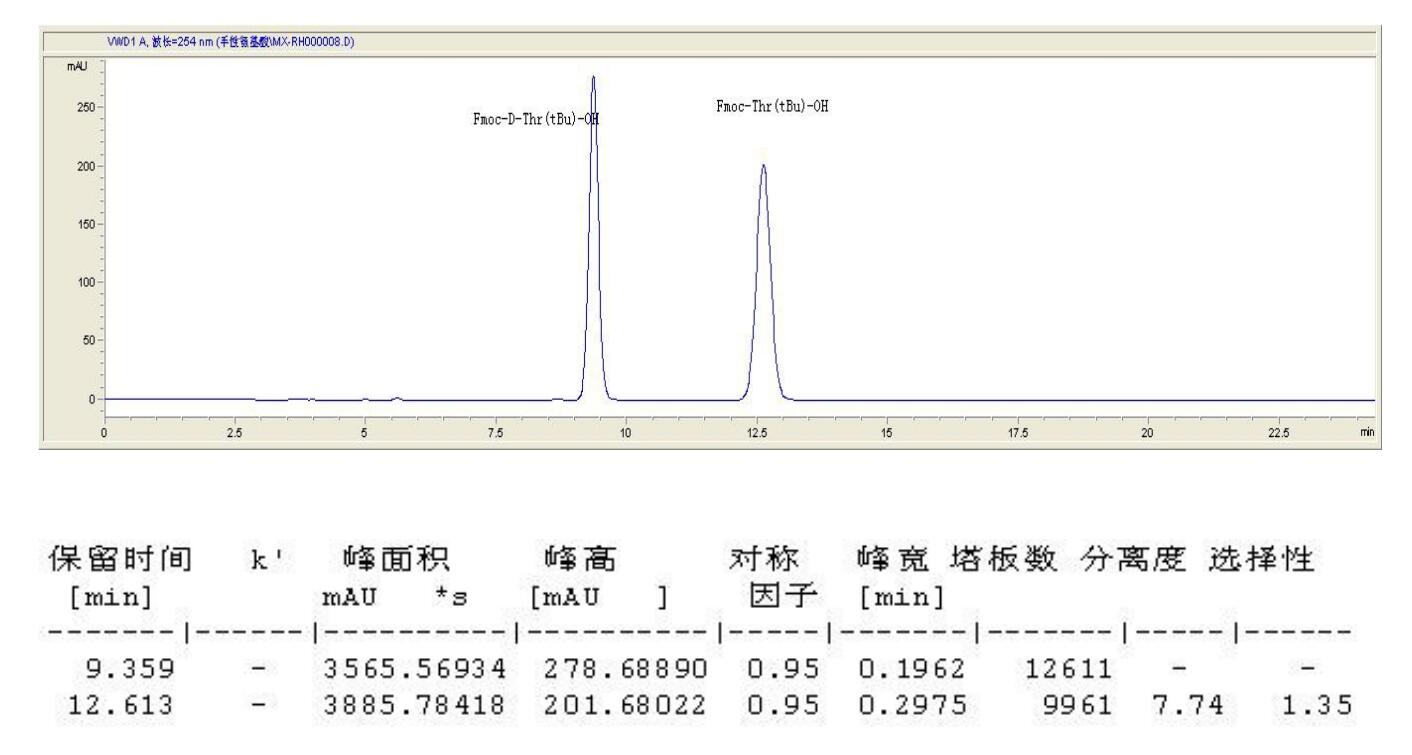Image resolution: width=1412 pixels, height=755 pixels.
Task: Click the apex of the second, shorter peak
Action: 763,166
